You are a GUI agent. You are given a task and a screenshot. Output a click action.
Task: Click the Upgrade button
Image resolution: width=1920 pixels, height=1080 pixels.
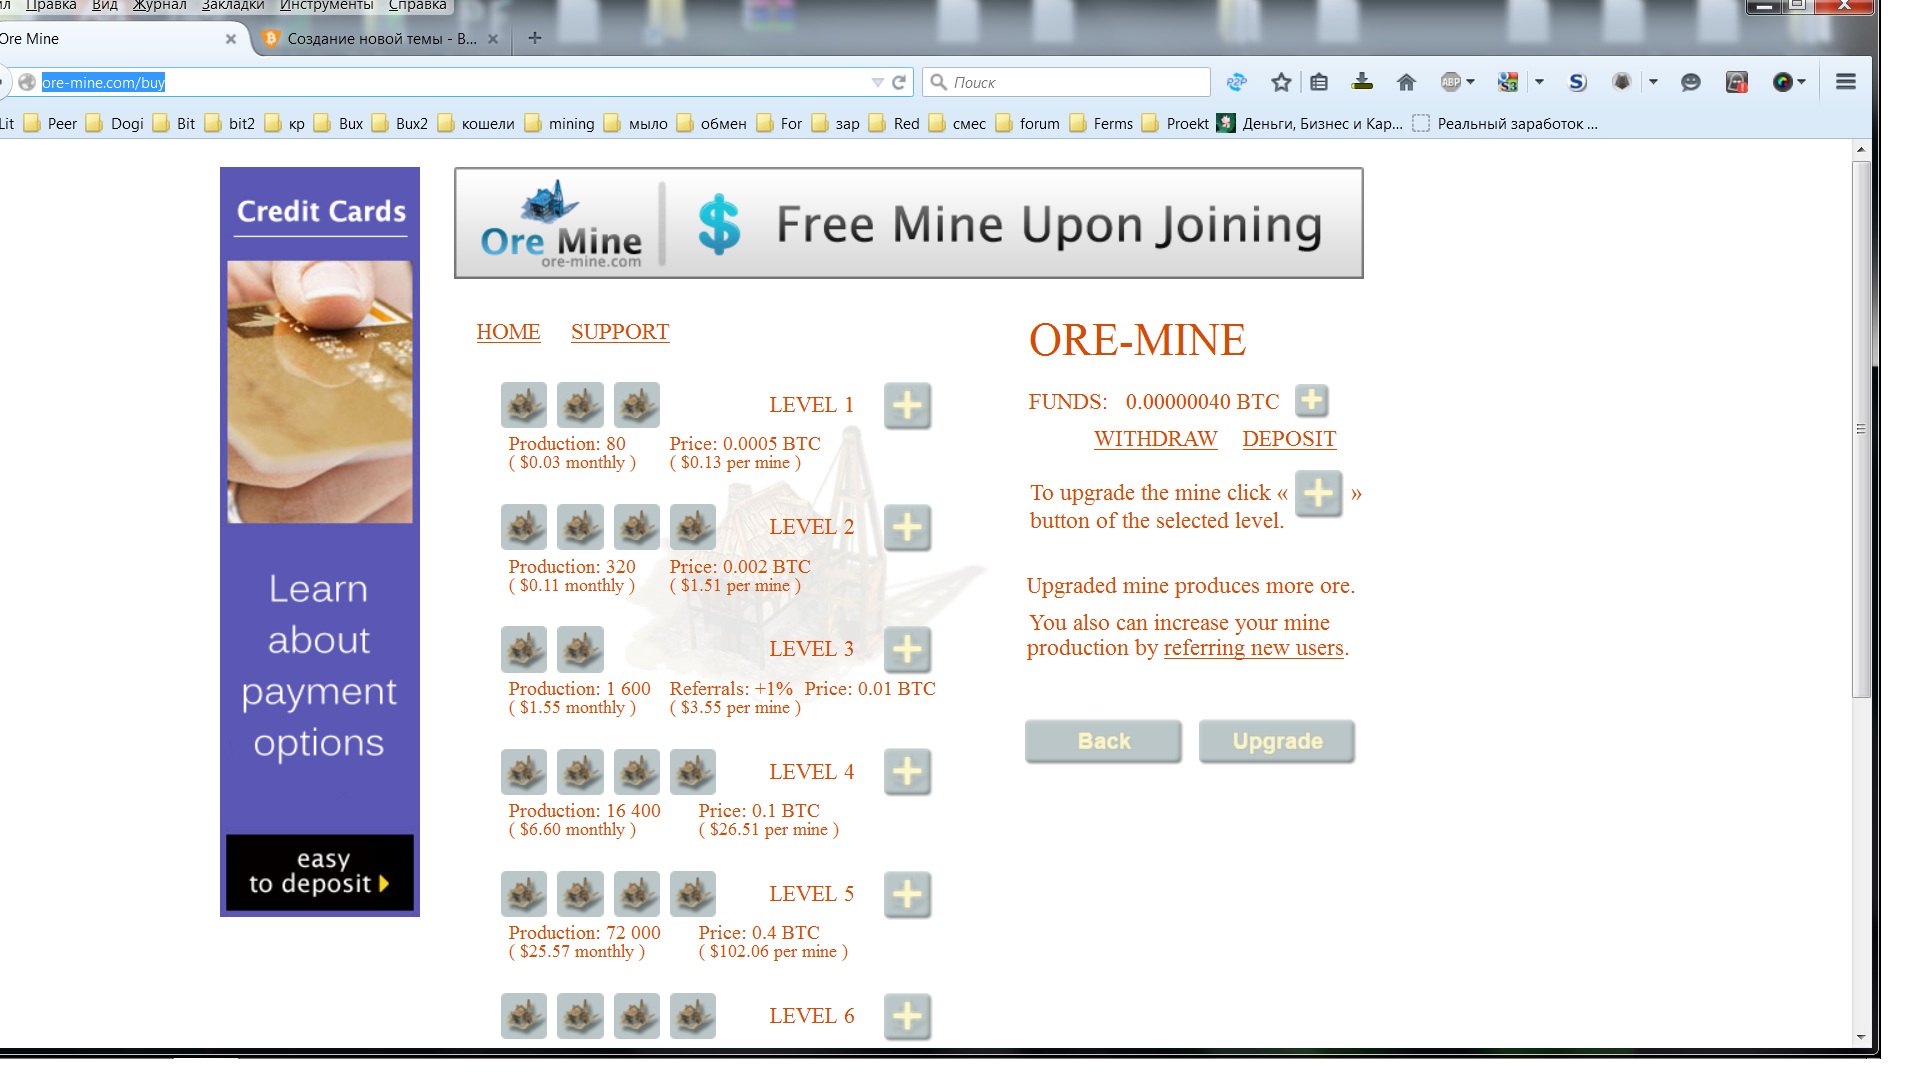pos(1277,741)
